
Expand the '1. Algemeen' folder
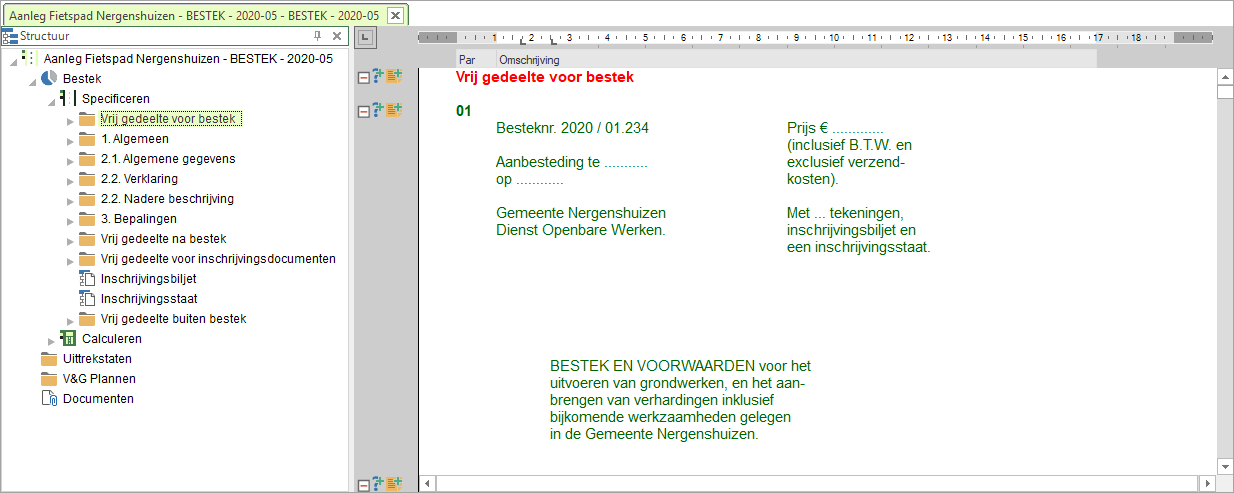click(70, 140)
